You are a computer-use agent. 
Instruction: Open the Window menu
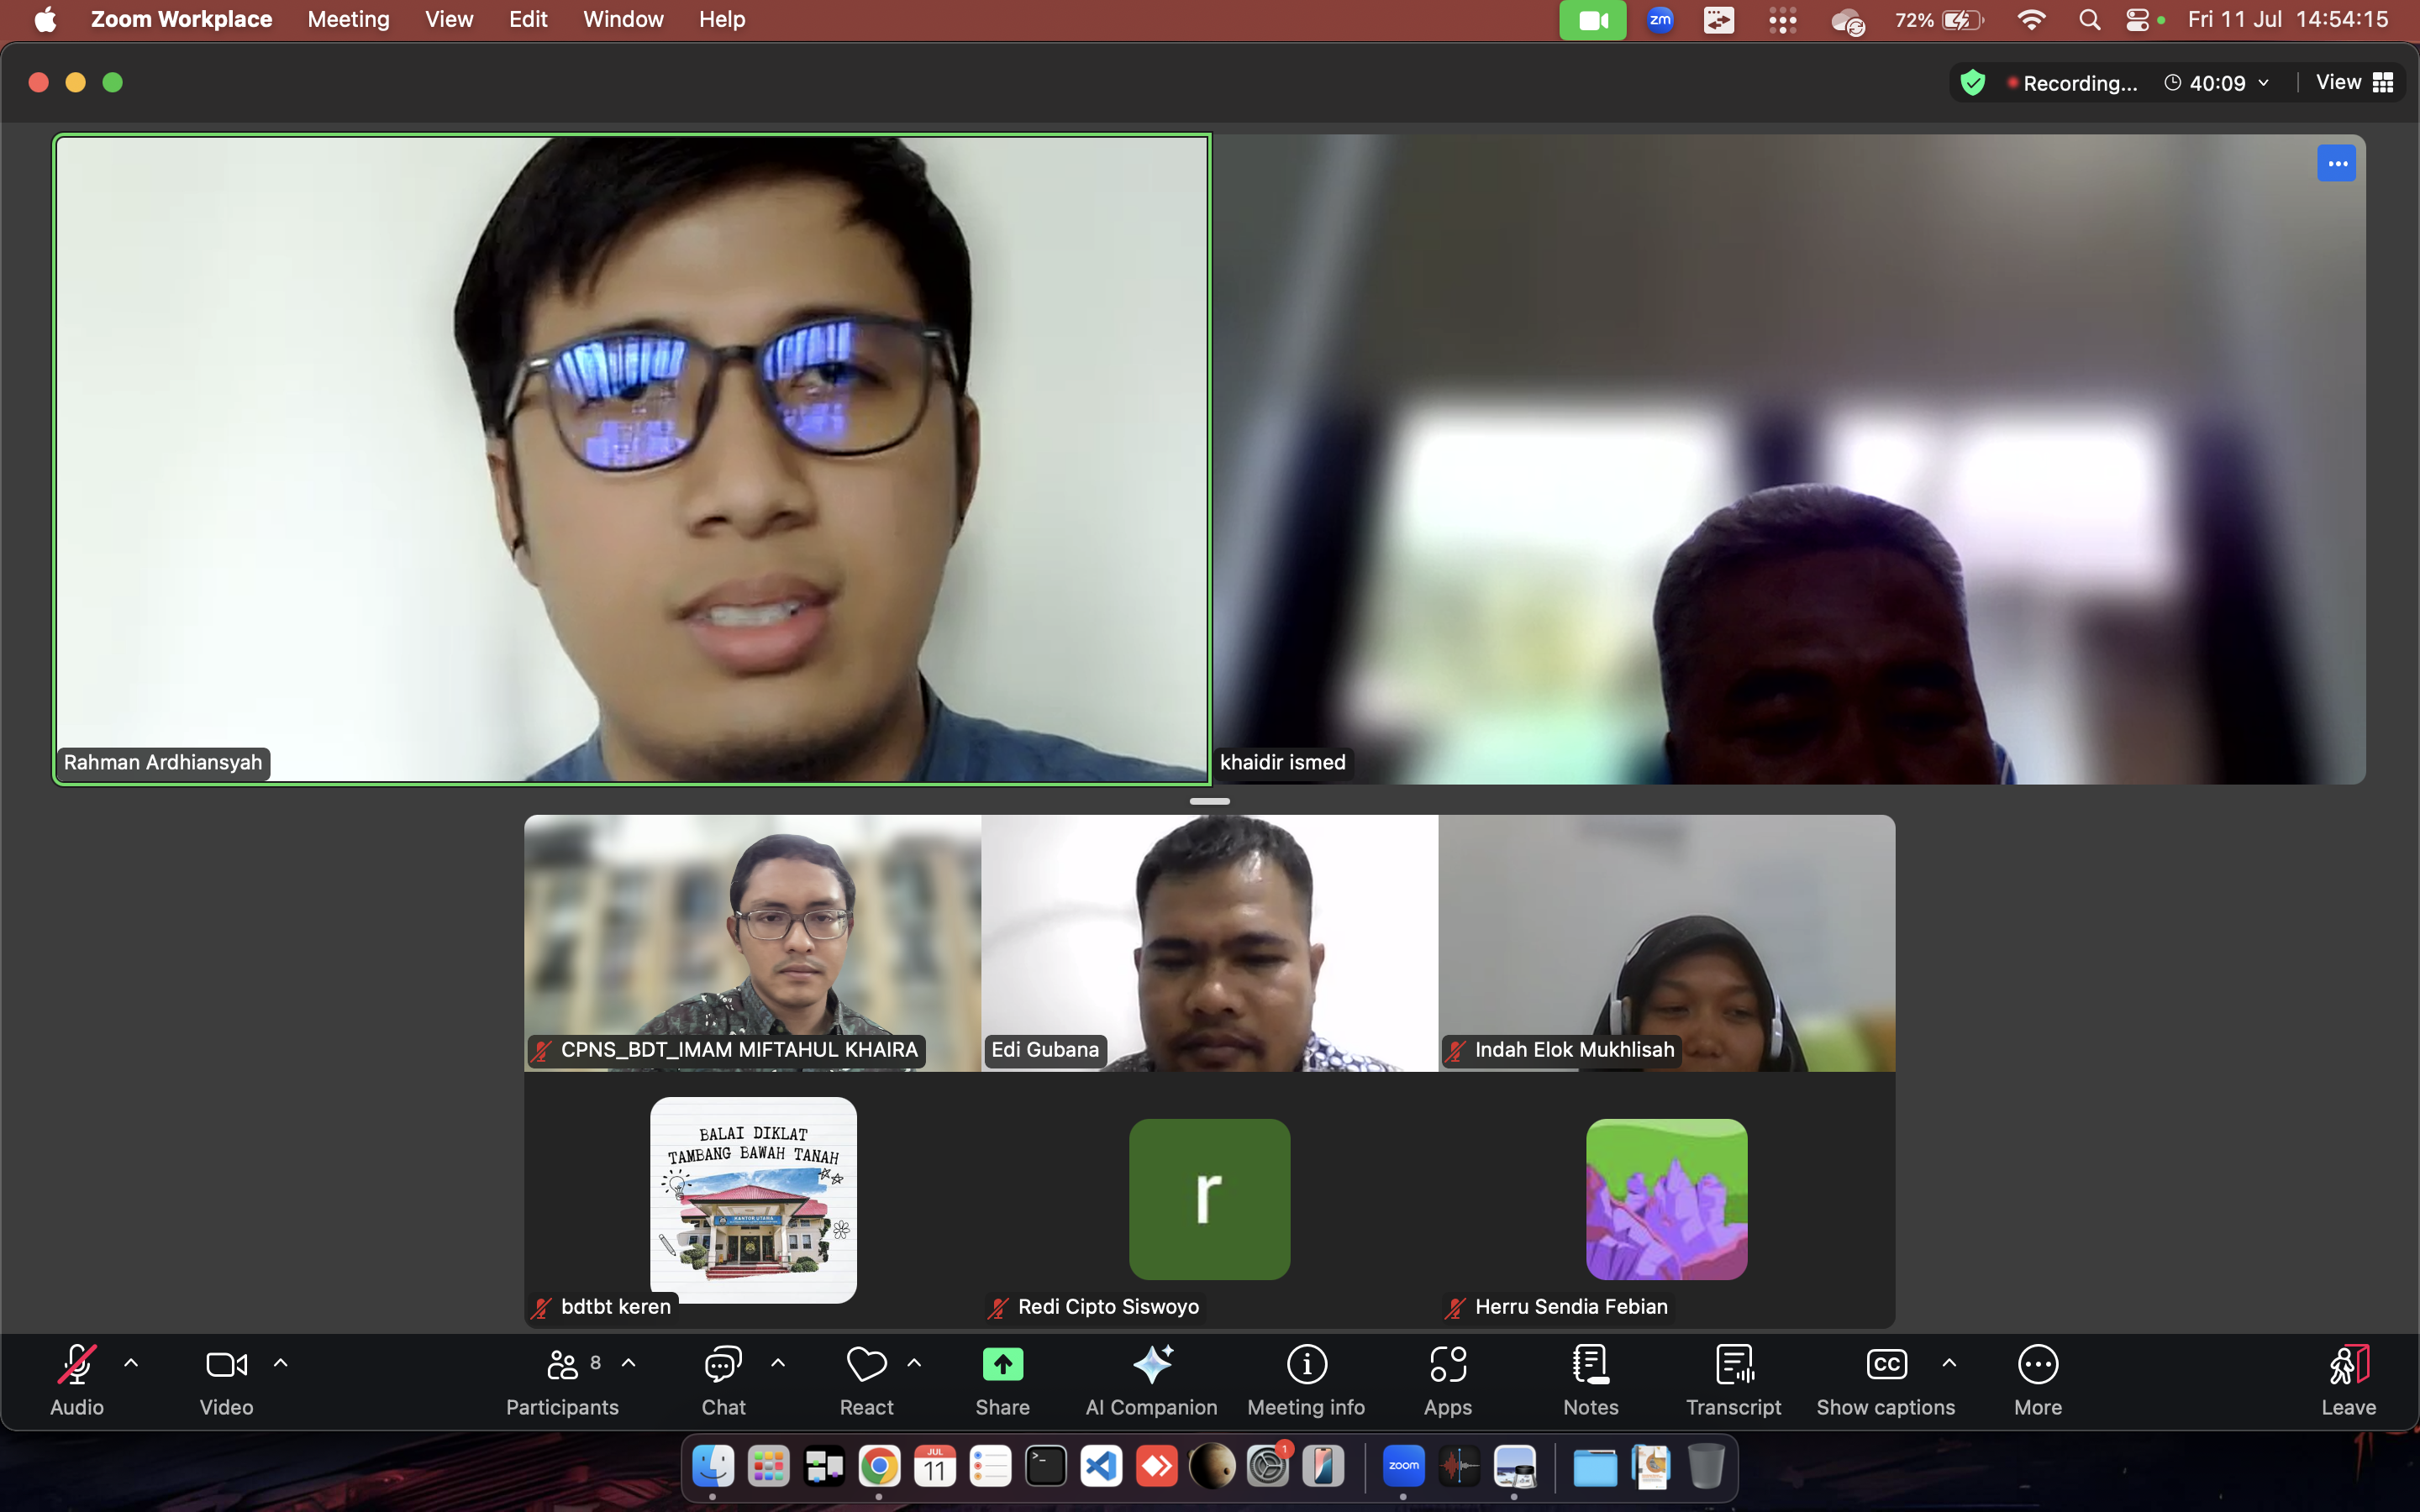623,20
